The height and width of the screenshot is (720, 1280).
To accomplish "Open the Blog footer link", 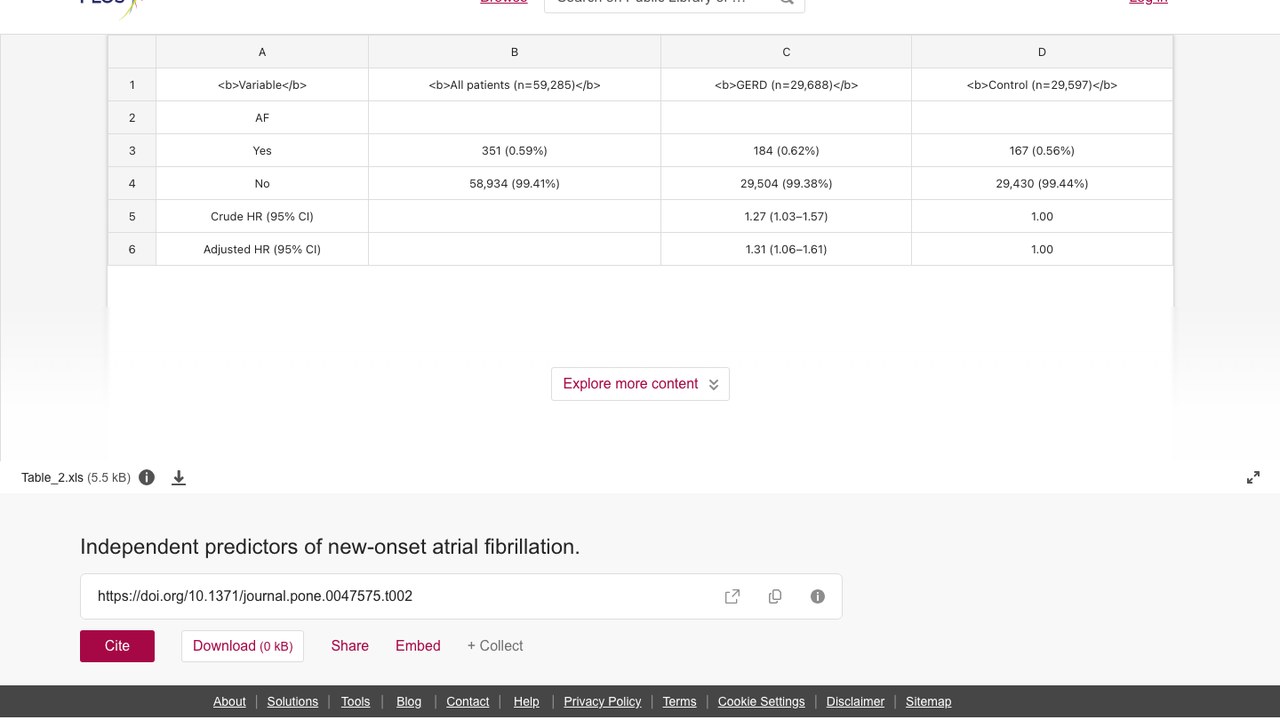I will point(409,701).
